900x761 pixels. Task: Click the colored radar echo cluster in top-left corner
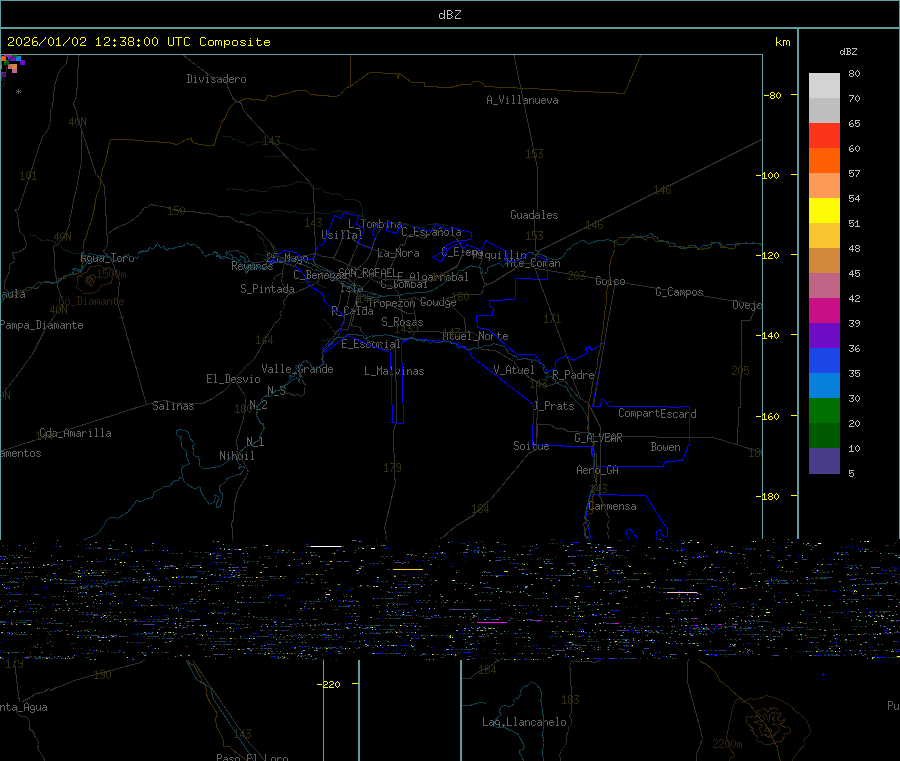click(12, 65)
